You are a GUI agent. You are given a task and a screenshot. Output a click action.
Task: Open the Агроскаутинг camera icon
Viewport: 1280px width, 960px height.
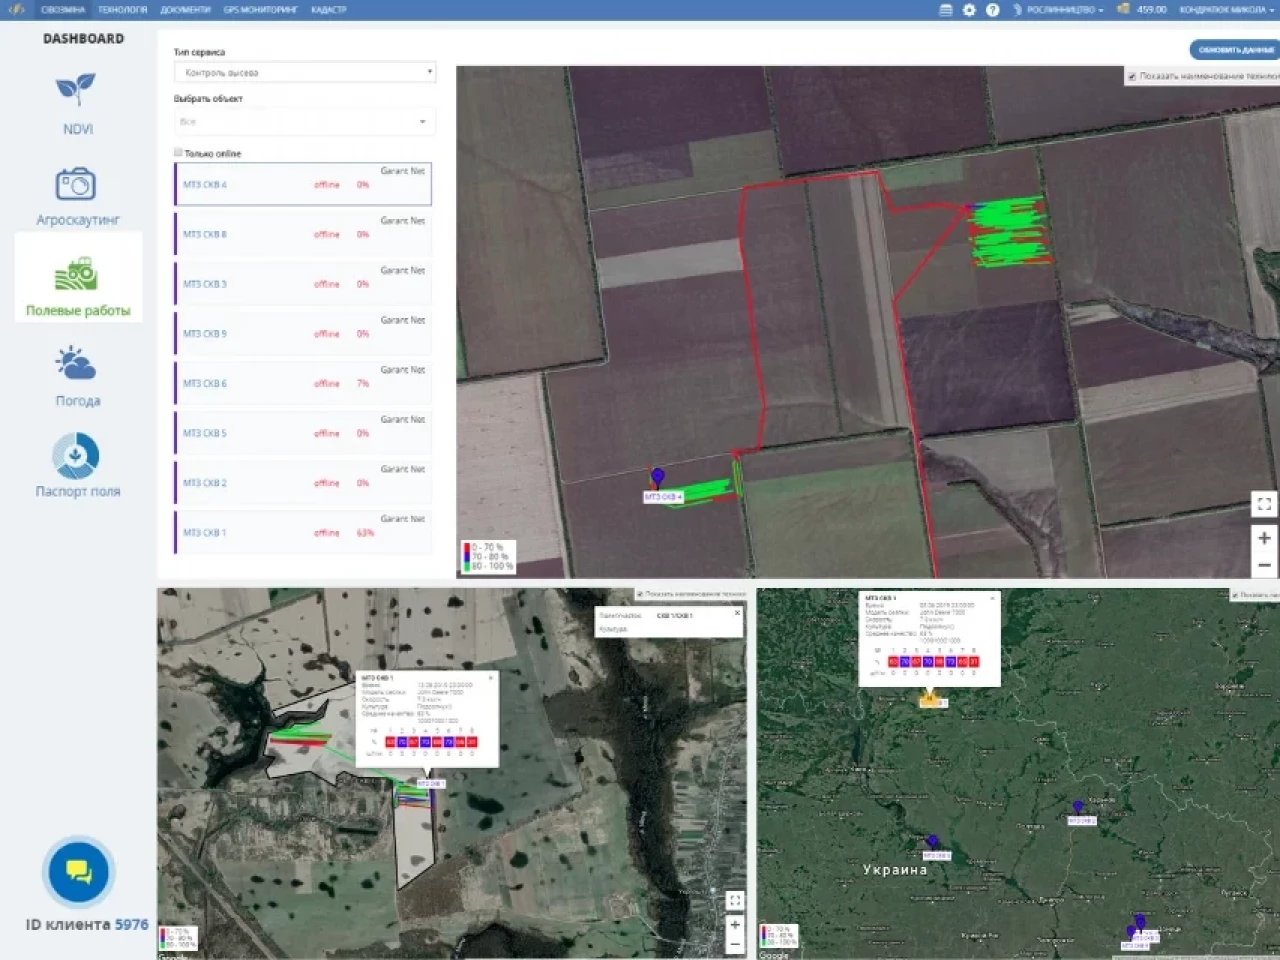[x=76, y=185]
